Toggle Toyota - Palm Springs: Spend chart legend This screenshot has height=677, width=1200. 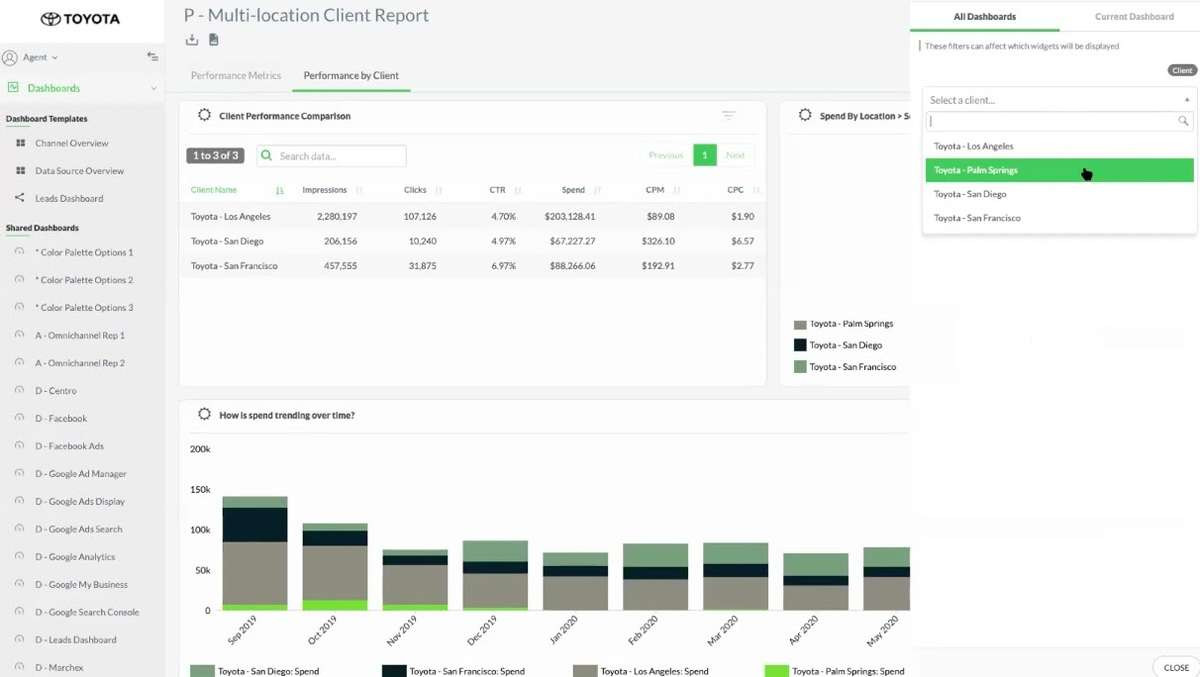coord(833,671)
